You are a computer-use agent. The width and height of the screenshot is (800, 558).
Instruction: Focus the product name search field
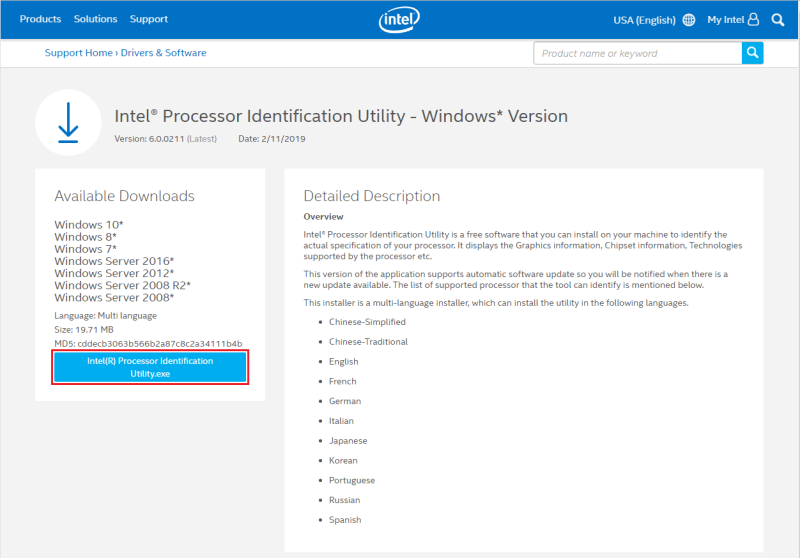tap(637, 53)
